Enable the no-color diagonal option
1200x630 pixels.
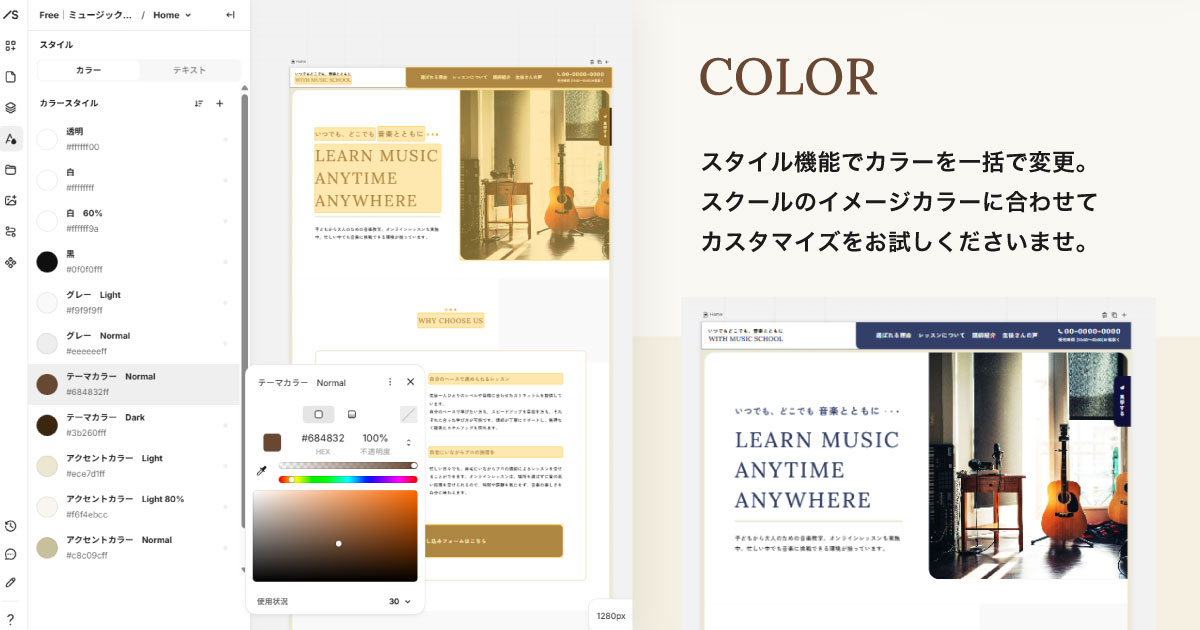(x=408, y=414)
